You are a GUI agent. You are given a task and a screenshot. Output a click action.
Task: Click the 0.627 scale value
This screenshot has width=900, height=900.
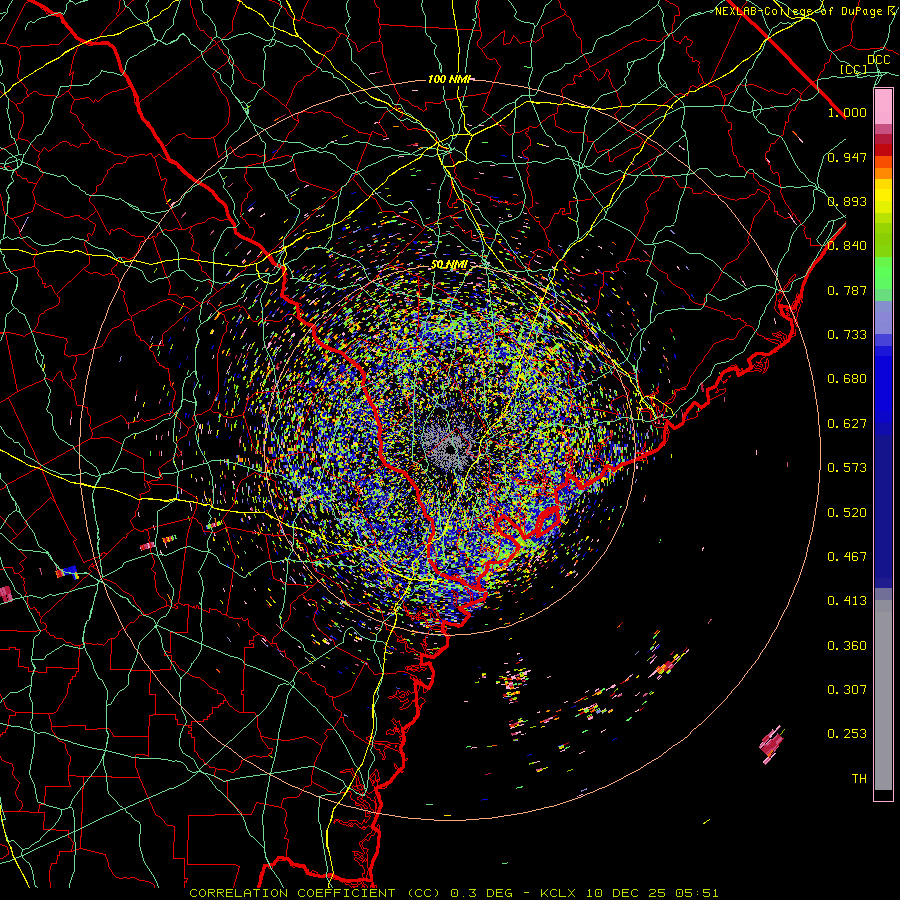(x=847, y=424)
